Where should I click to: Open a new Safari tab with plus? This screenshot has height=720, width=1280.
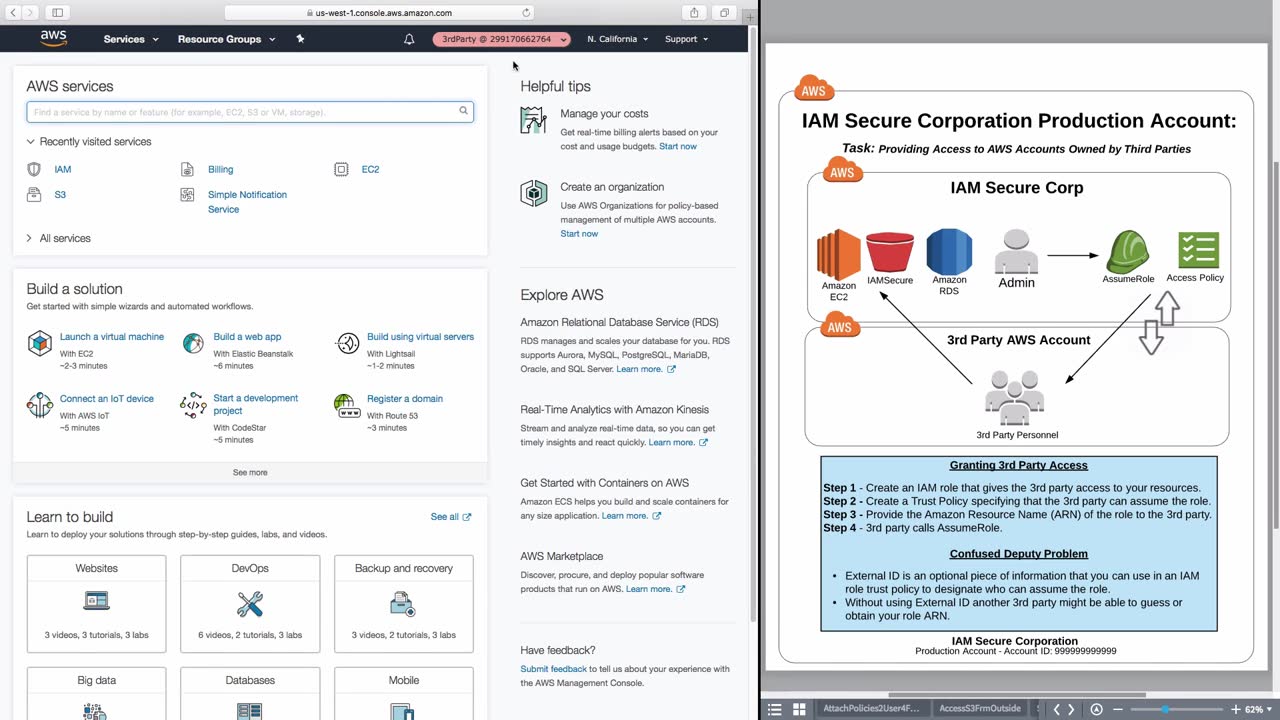(750, 17)
